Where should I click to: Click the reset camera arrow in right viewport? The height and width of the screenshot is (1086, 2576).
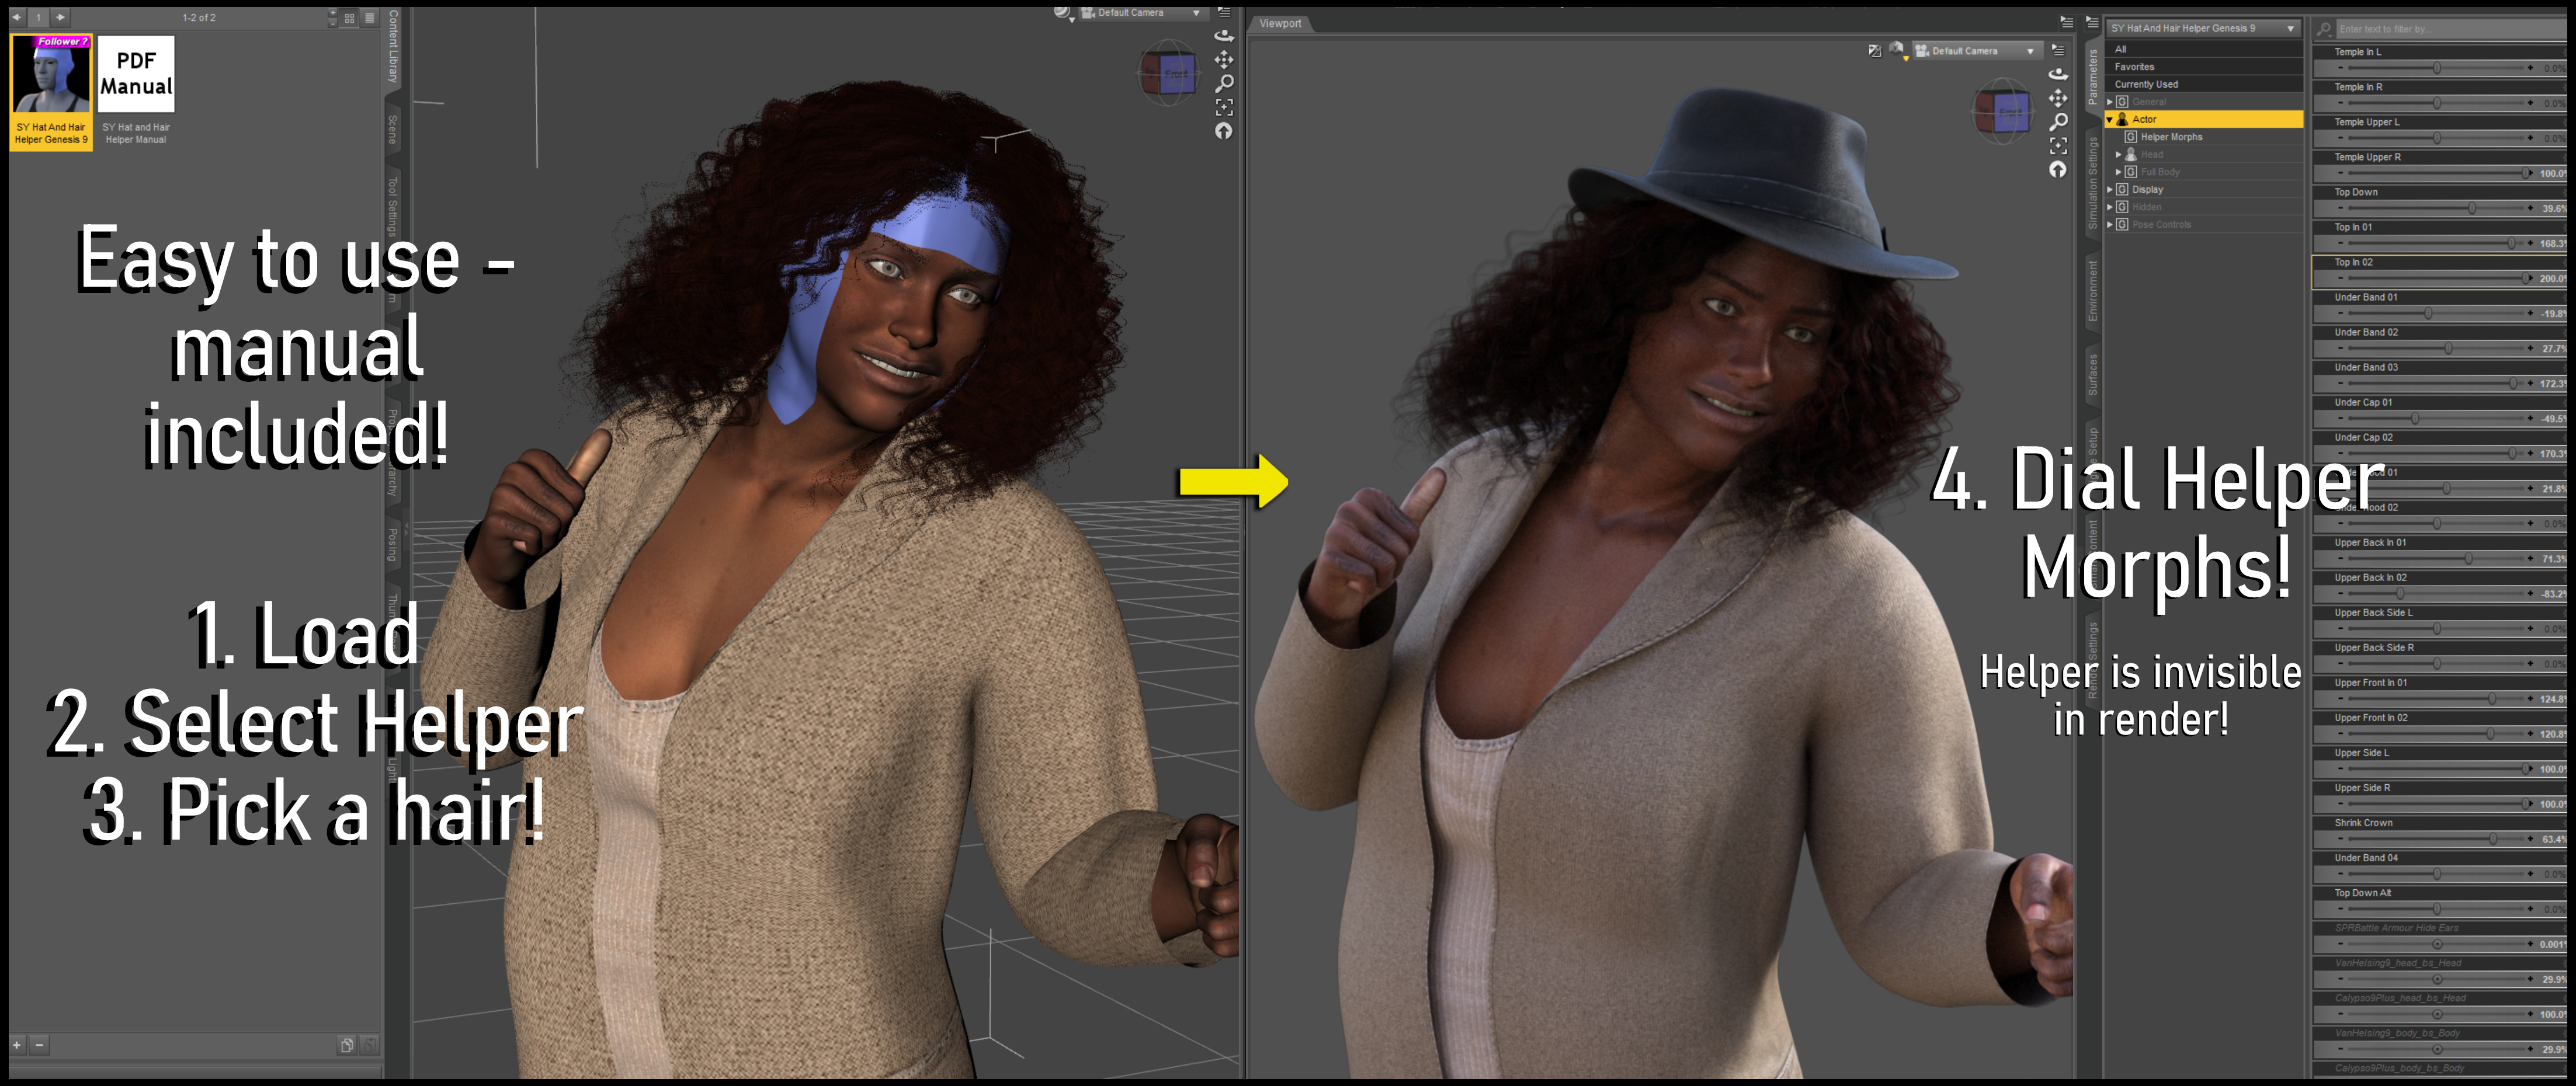(2057, 170)
